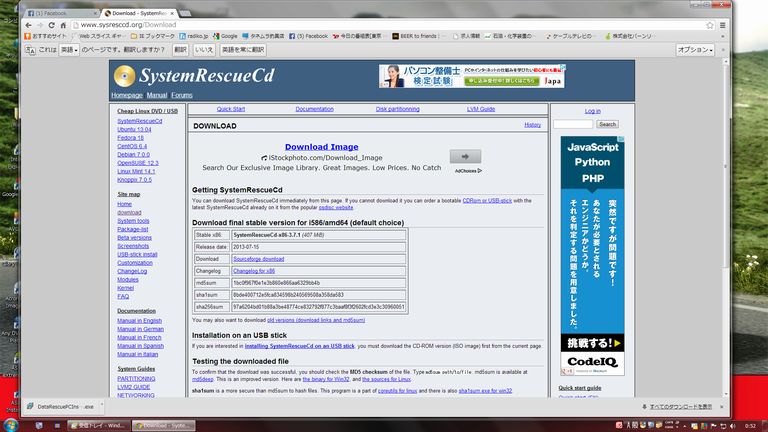Open the Quick Start tab link
The width and height of the screenshot is (768, 432).
231,109
